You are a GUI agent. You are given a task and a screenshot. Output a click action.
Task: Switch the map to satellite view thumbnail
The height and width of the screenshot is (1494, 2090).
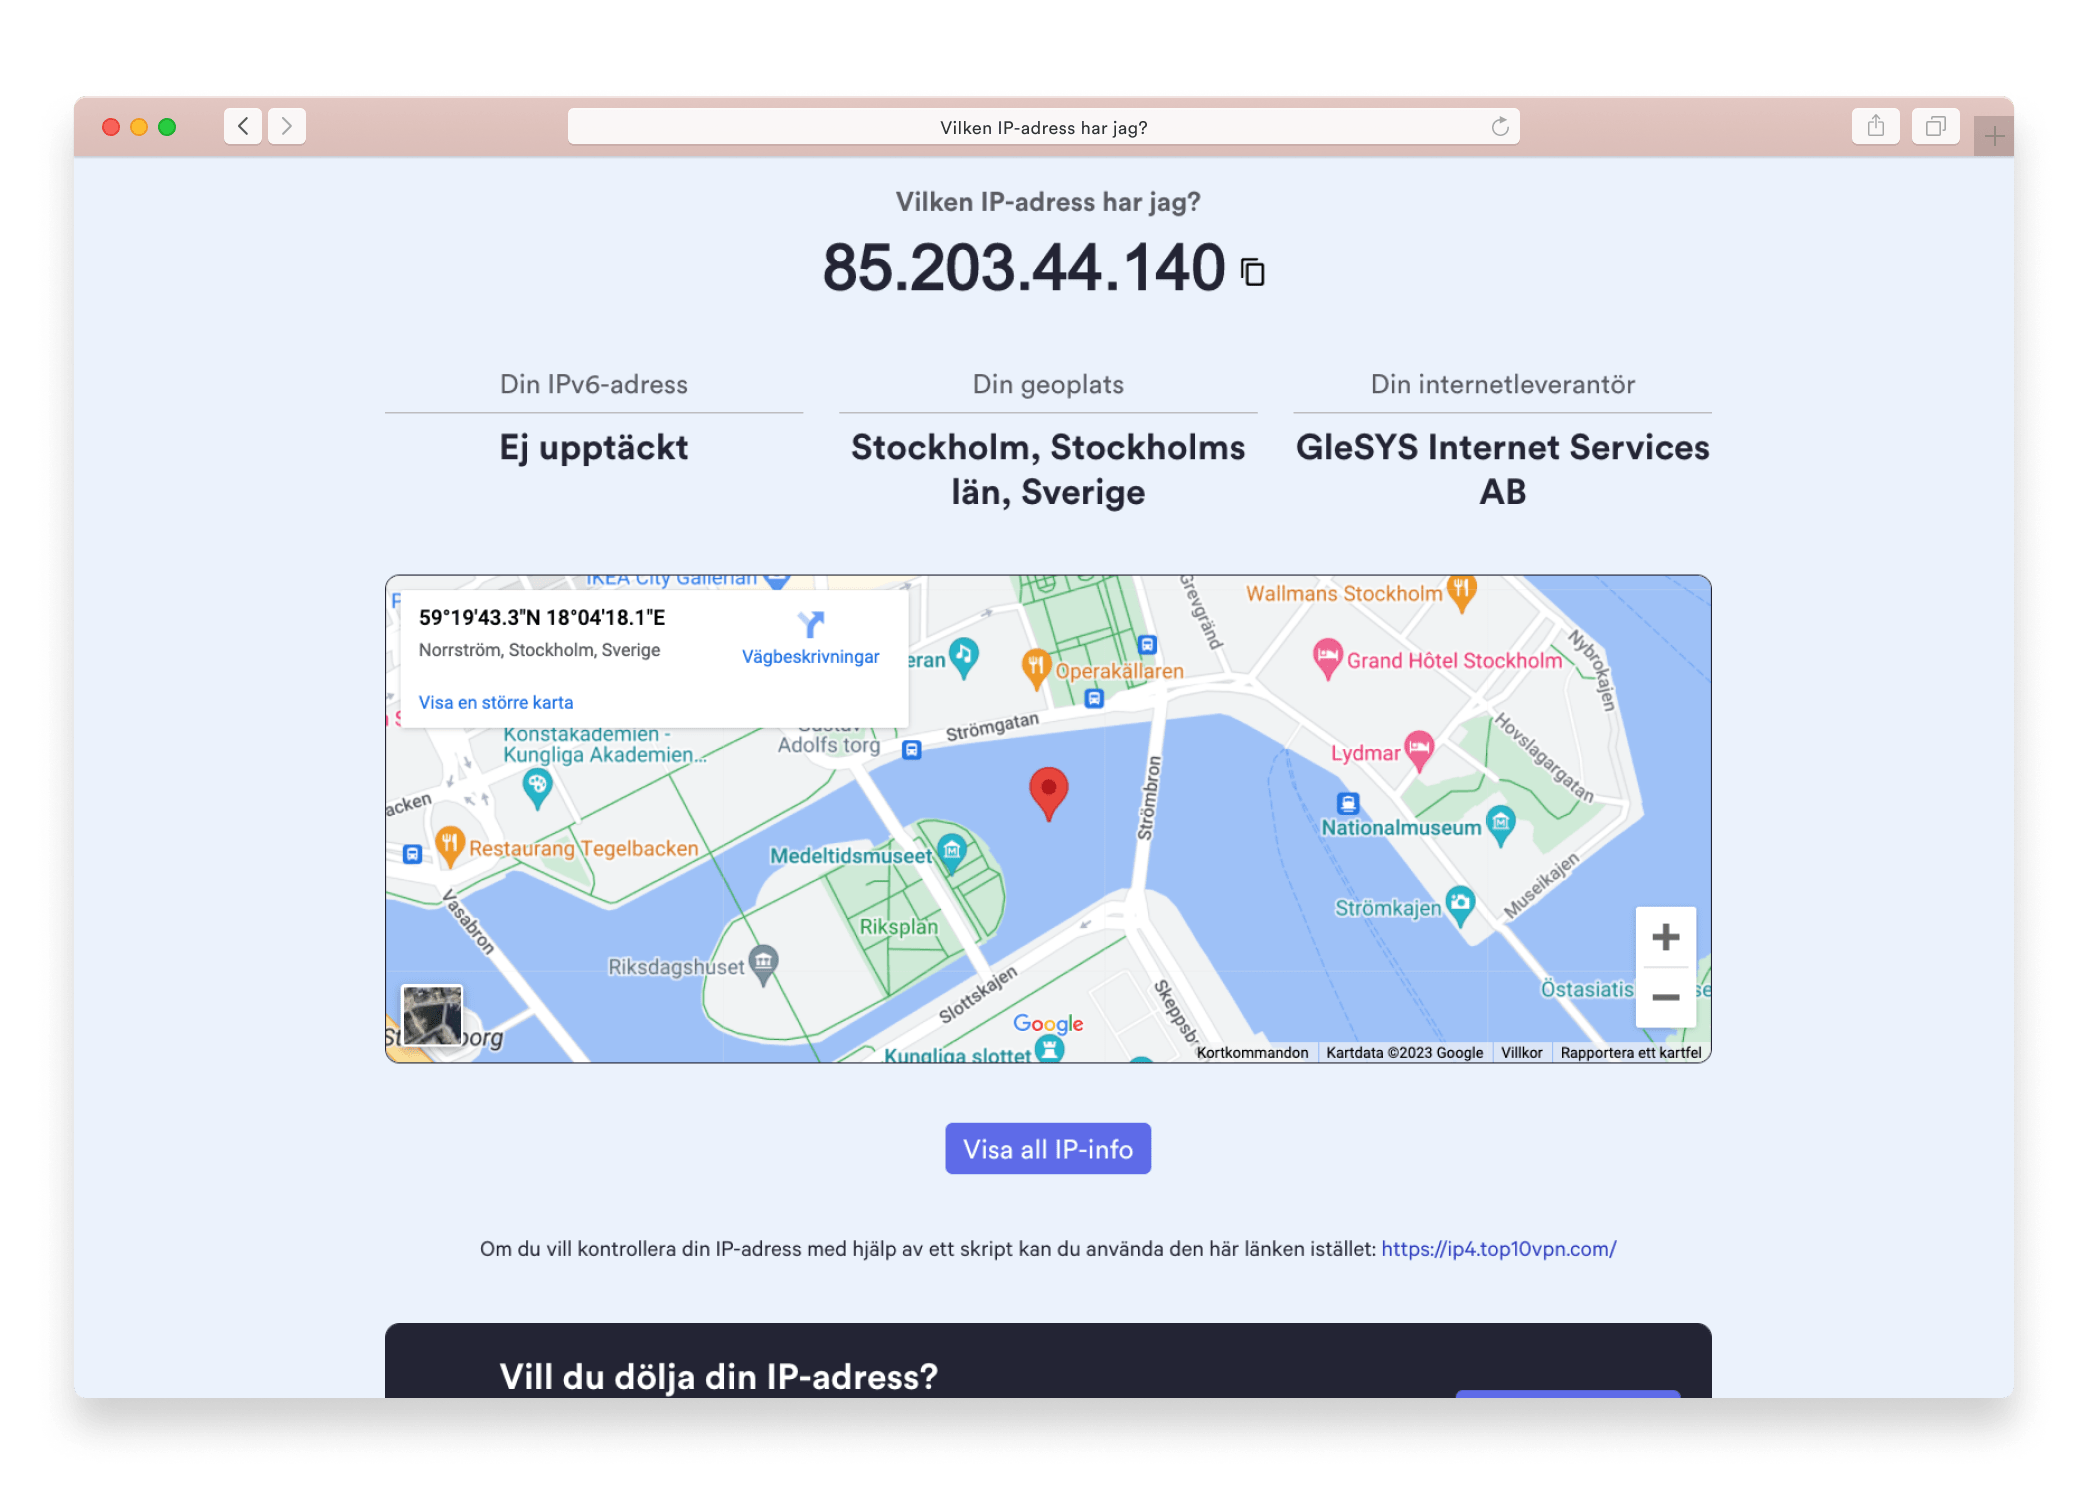[432, 1015]
